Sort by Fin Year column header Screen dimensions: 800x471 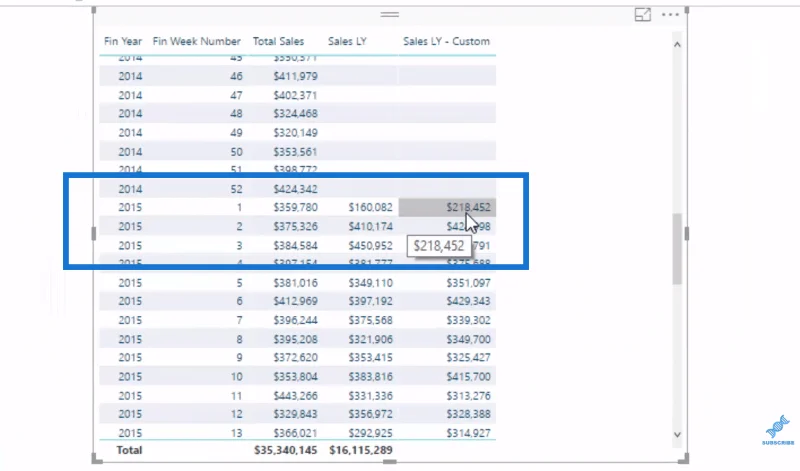tap(122, 41)
